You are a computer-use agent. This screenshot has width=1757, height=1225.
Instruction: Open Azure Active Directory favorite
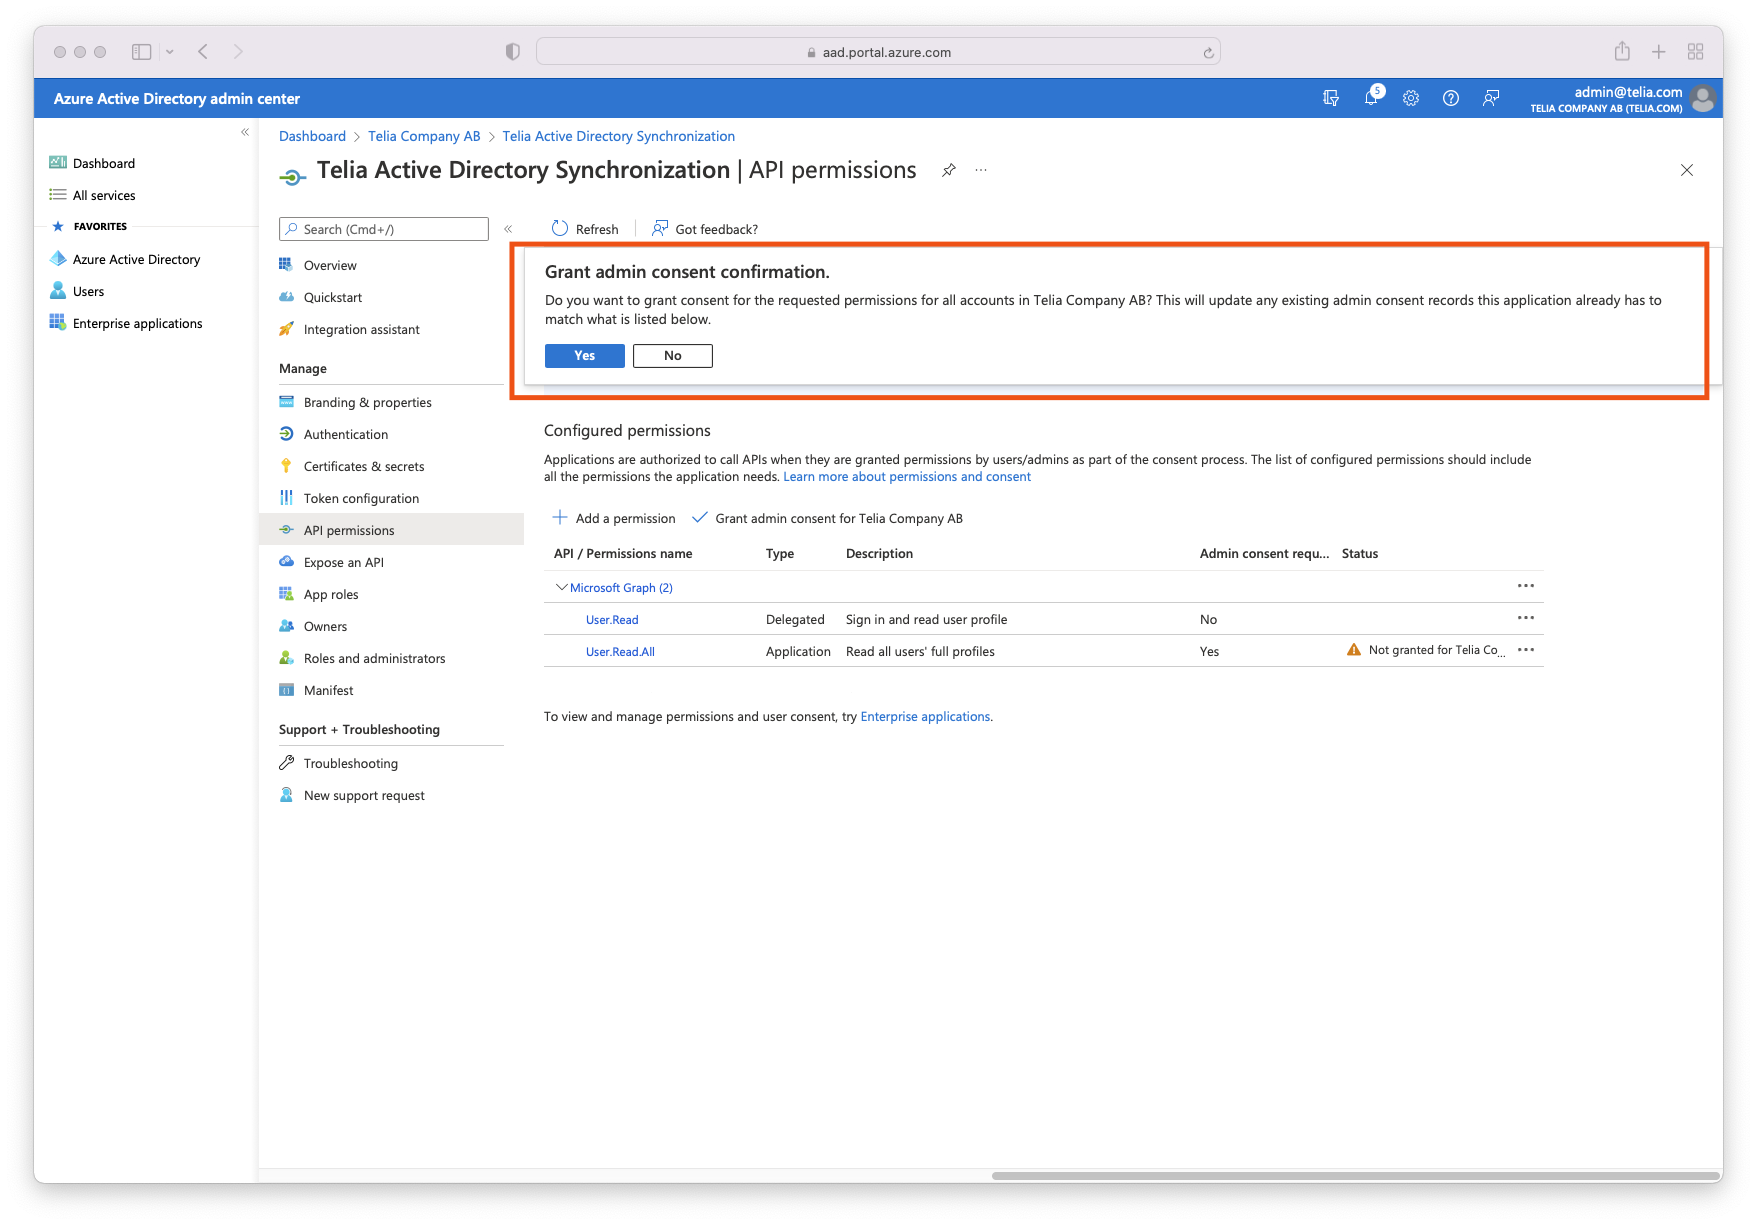click(125, 259)
